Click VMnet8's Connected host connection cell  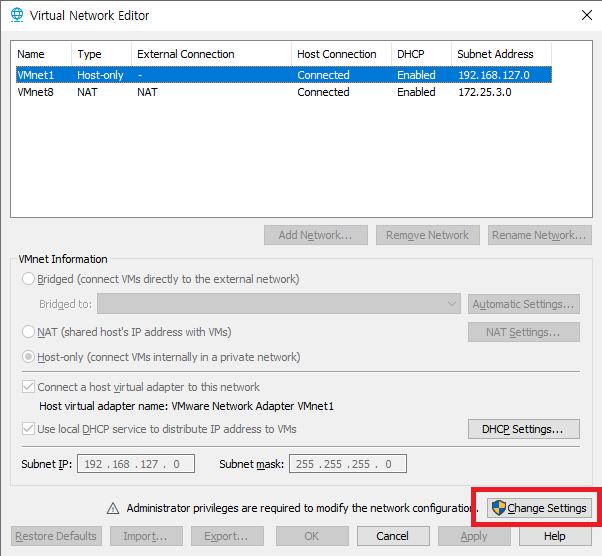(323, 92)
